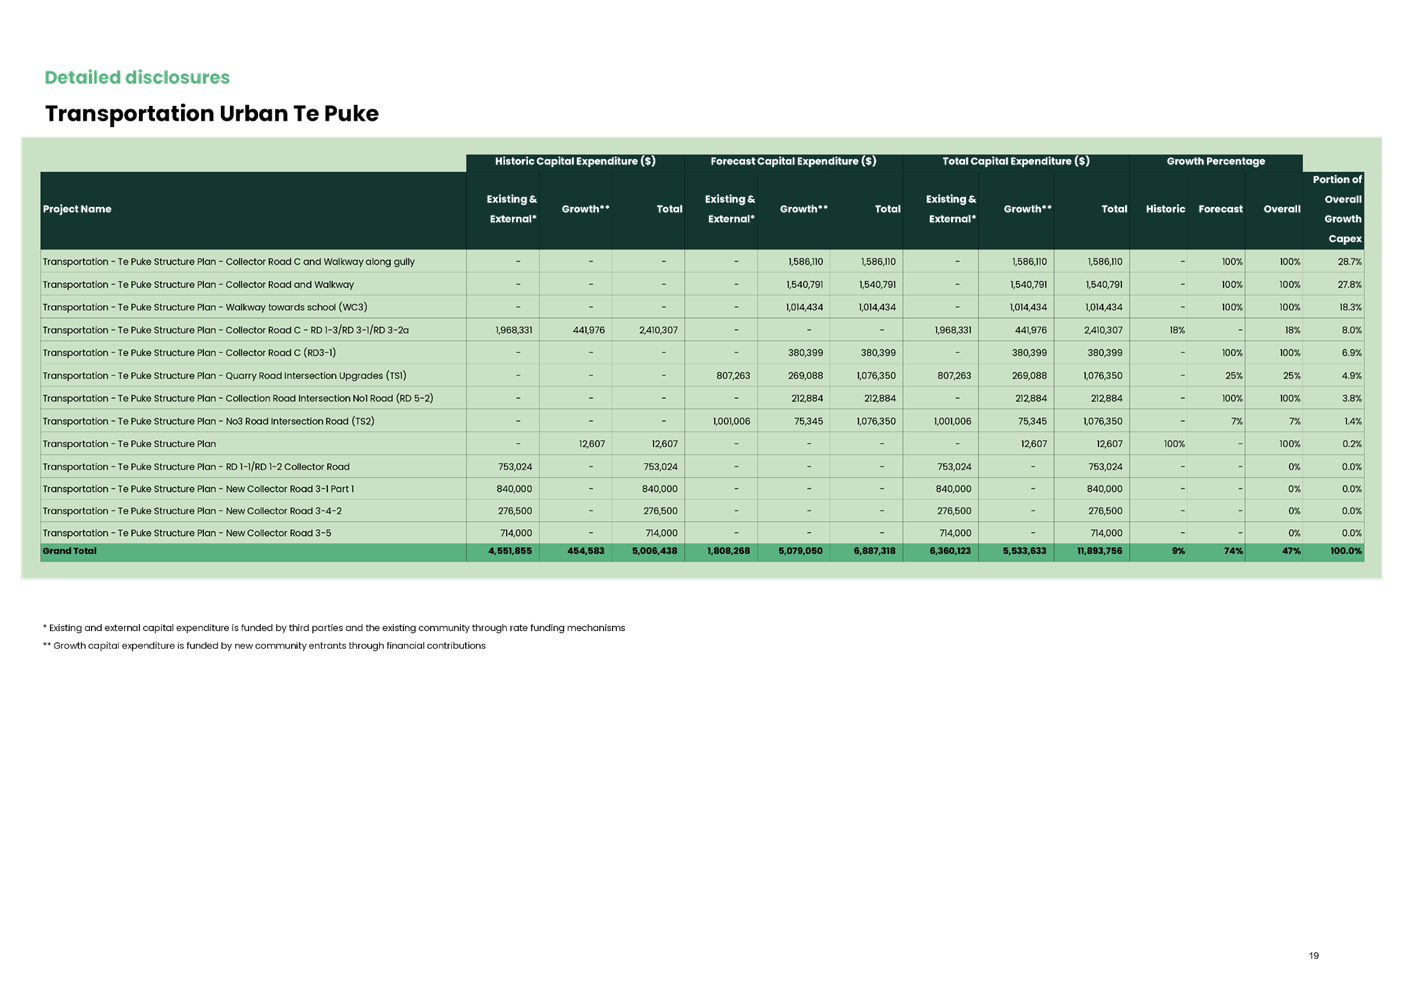This screenshot has height=993, width=1404.
Task: Click the 'Existing & External*' subheader under Forecast
Action: pyautogui.click(x=729, y=208)
